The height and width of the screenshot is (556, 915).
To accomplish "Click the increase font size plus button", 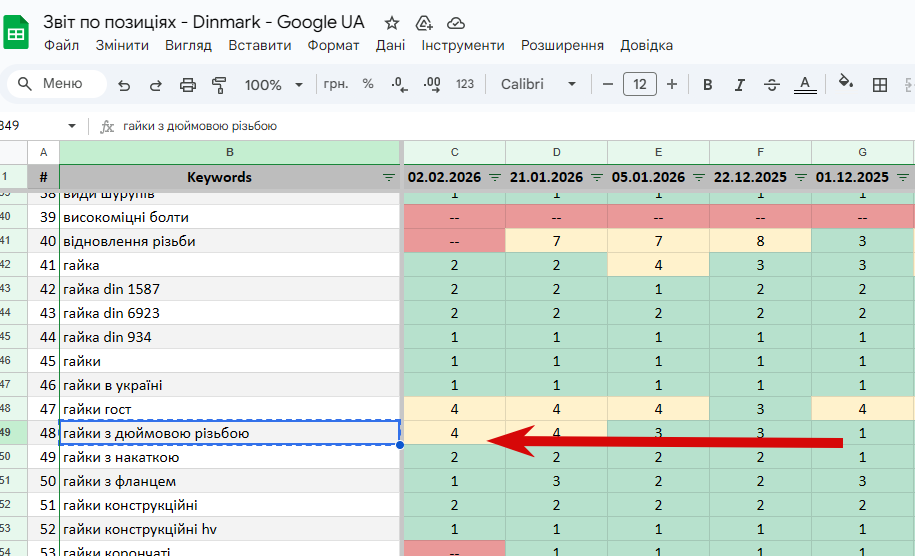I will [672, 85].
